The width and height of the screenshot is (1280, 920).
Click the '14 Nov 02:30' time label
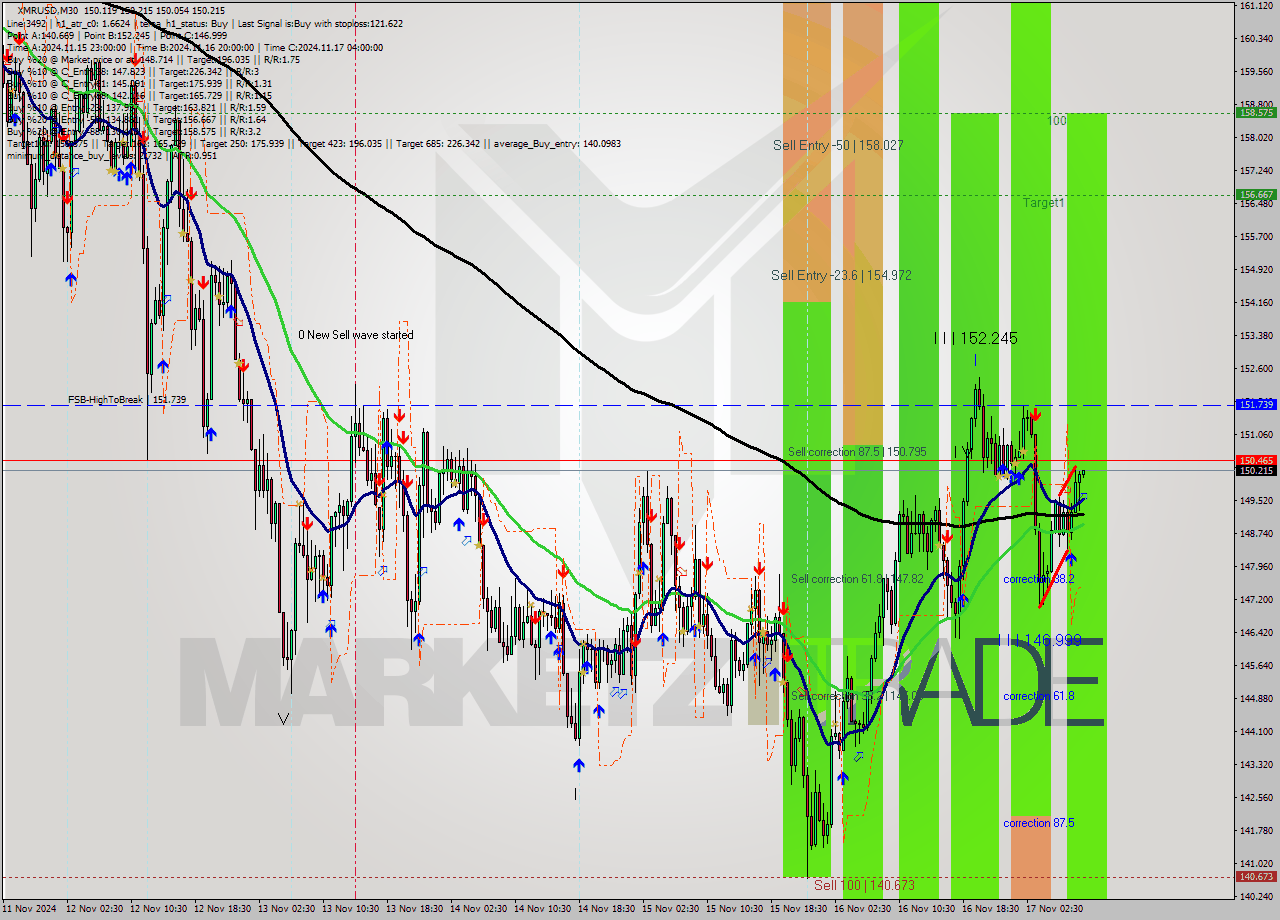tap(478, 909)
